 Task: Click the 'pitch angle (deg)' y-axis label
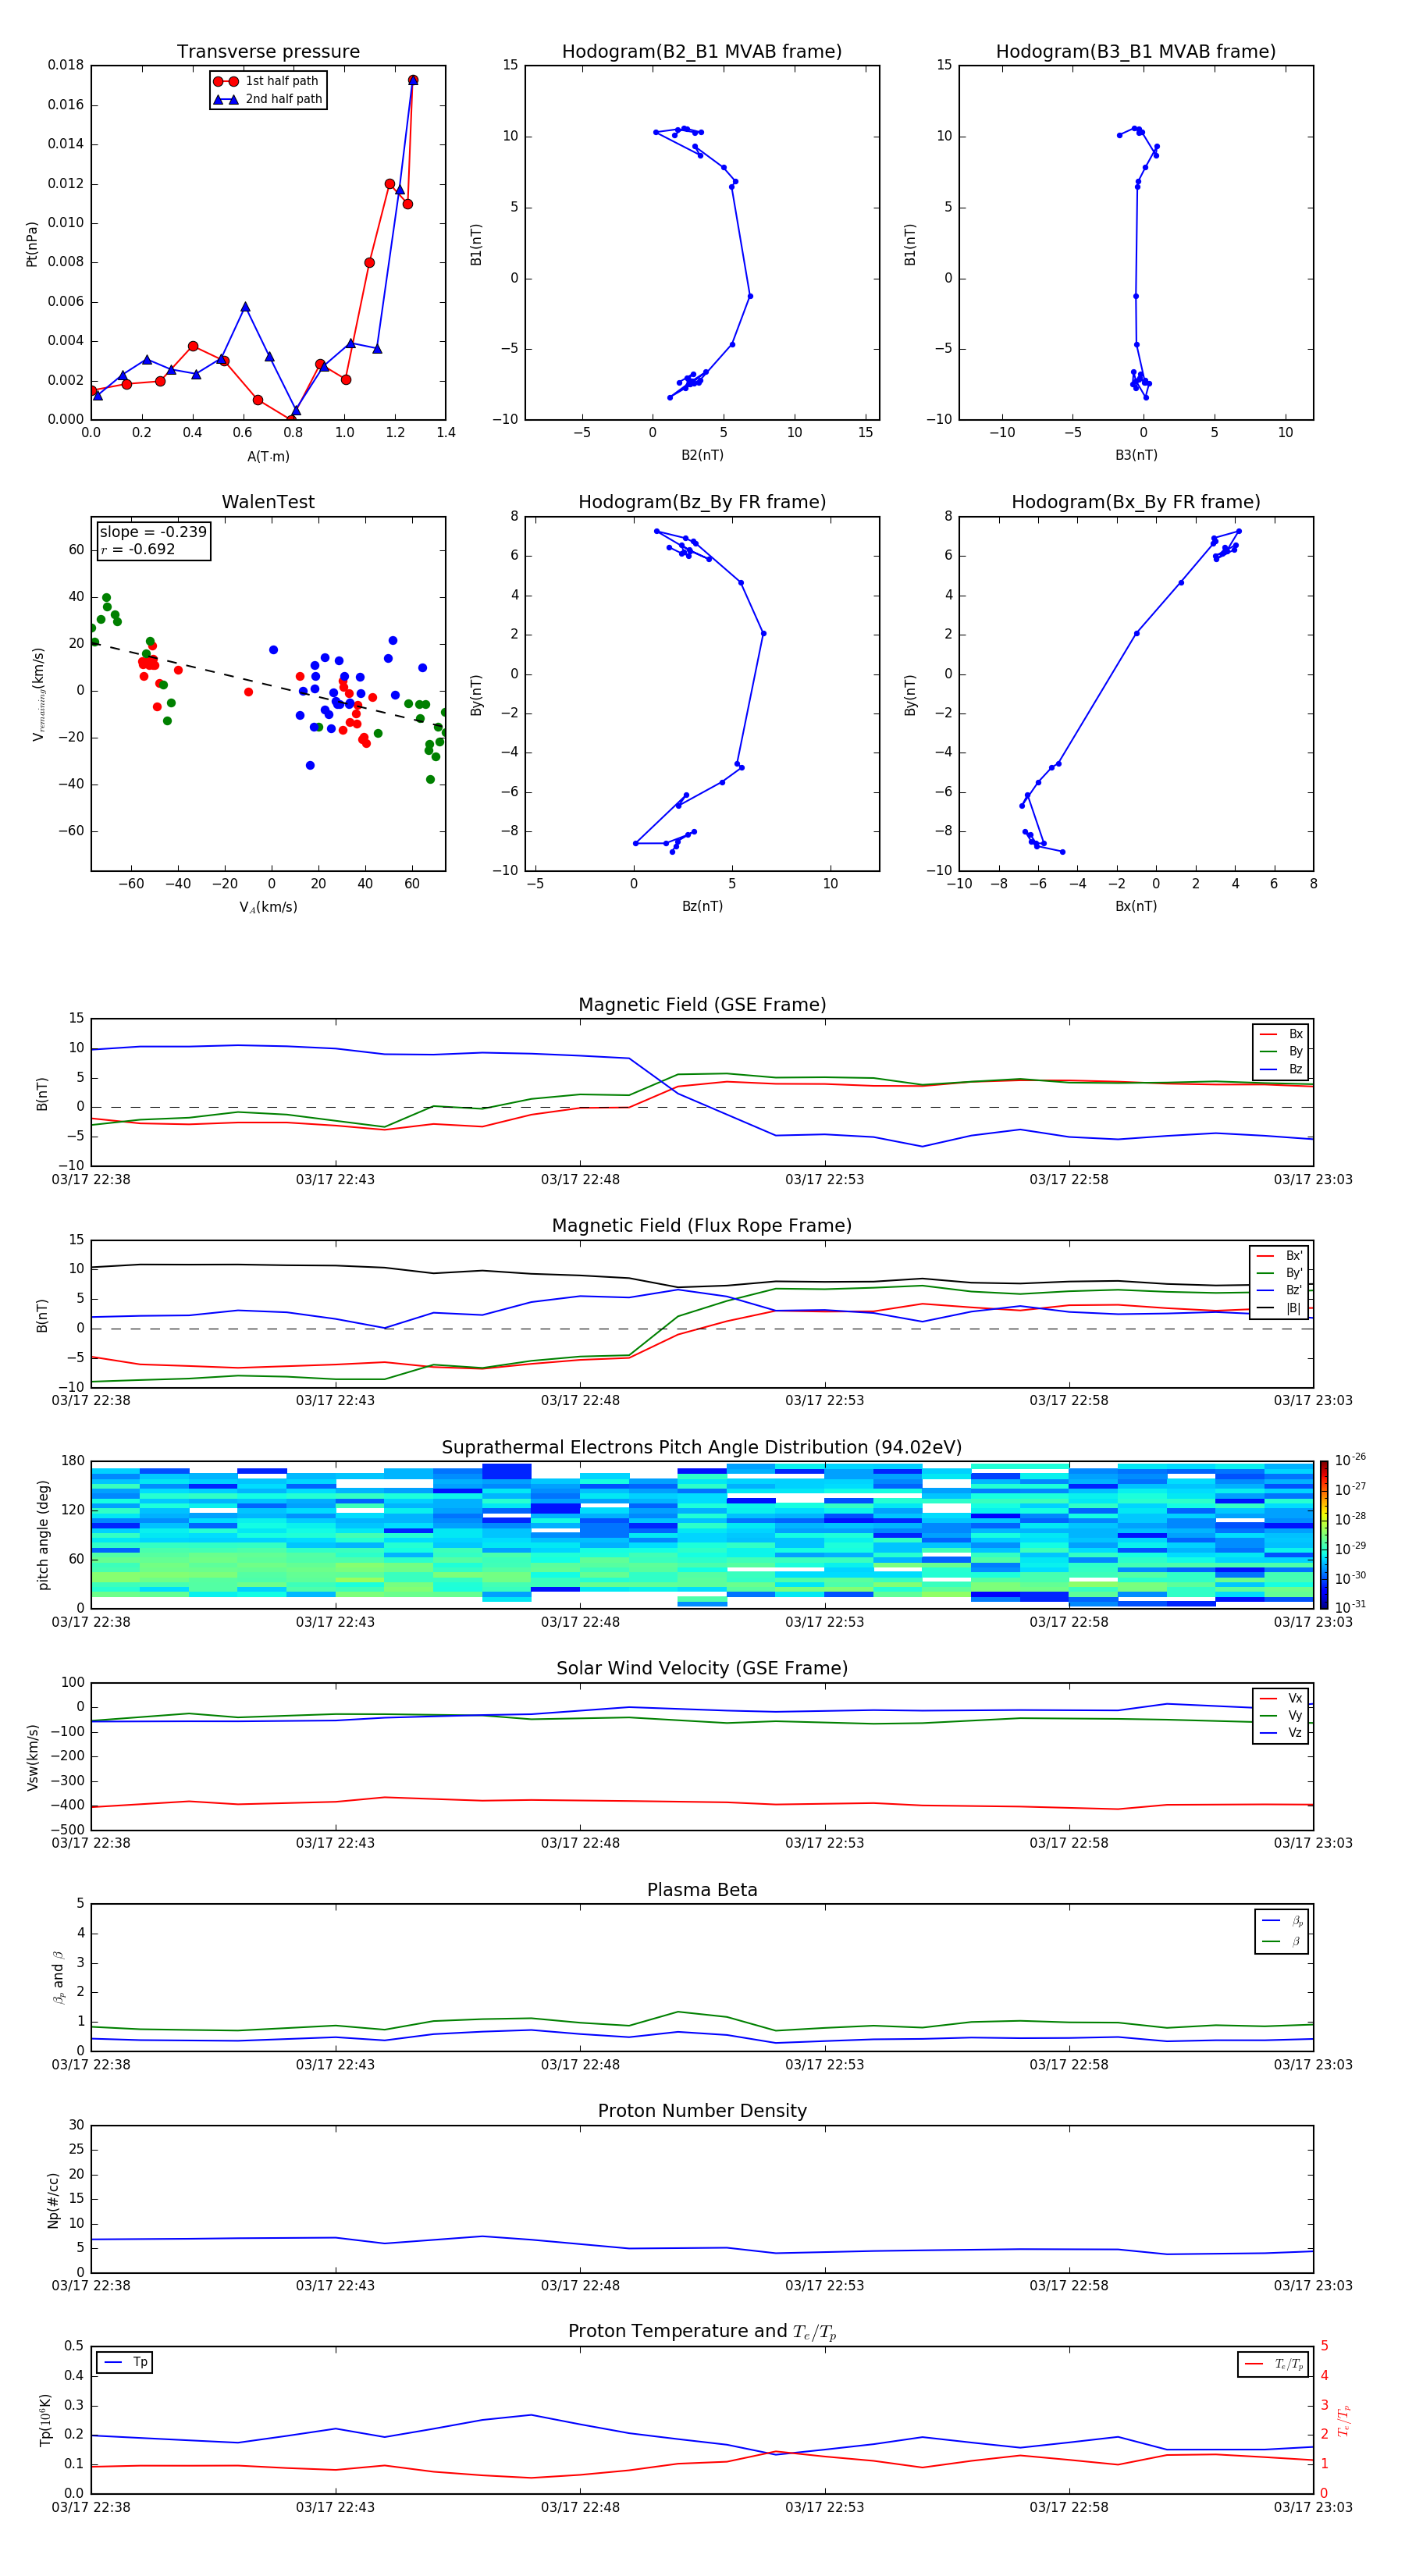tap(43, 1535)
